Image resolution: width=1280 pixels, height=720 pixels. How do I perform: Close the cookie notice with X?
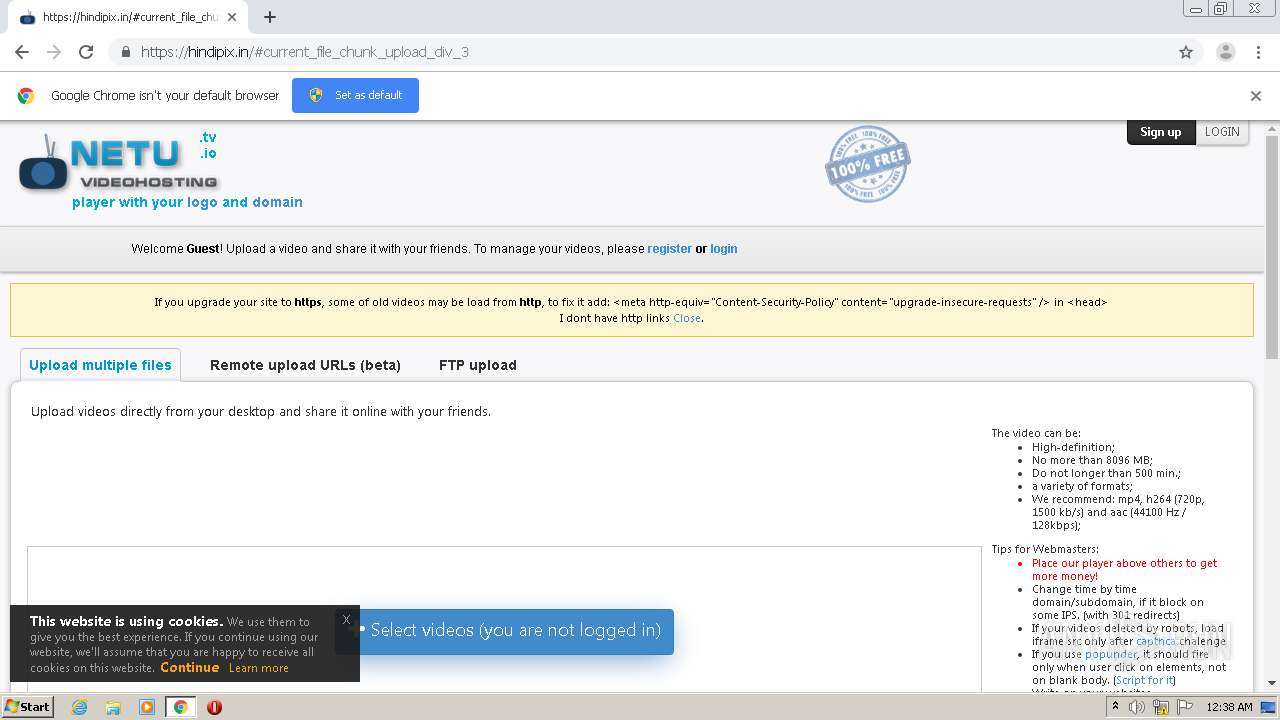pos(346,619)
